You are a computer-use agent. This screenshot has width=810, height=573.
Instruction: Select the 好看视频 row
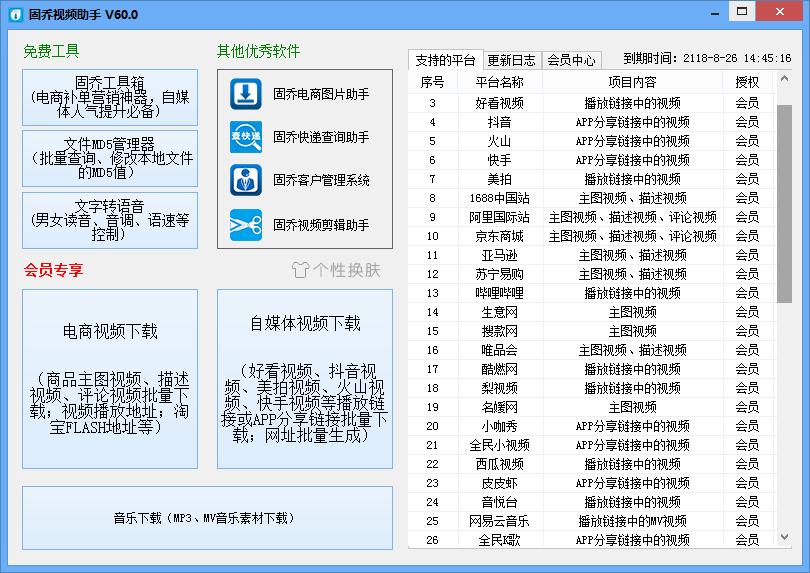[x=591, y=103]
